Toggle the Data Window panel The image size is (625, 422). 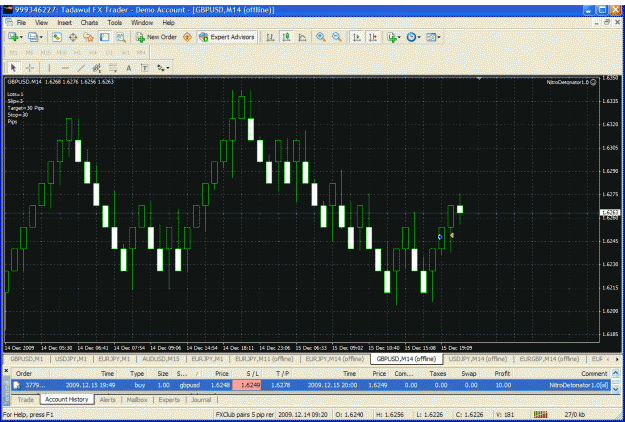[x=73, y=37]
